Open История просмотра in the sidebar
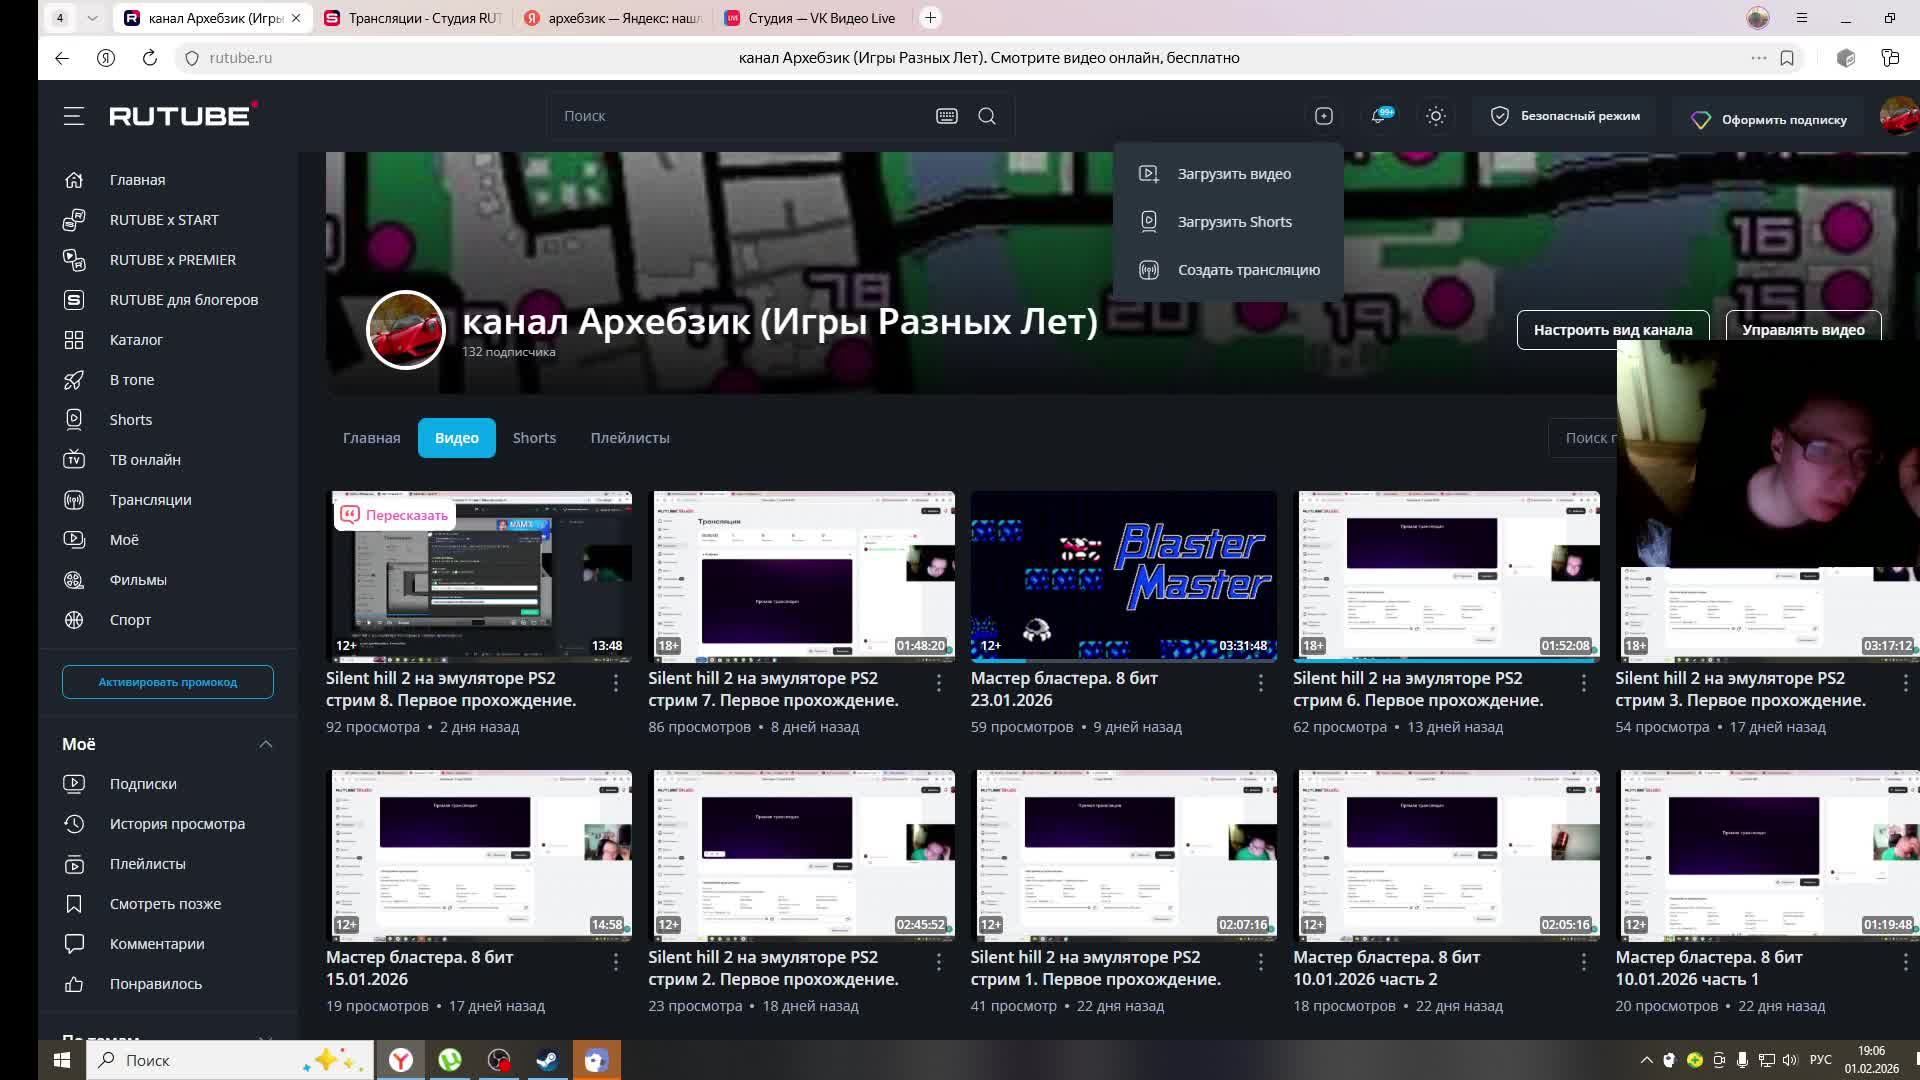Image resolution: width=1920 pixels, height=1080 pixels. (x=177, y=824)
